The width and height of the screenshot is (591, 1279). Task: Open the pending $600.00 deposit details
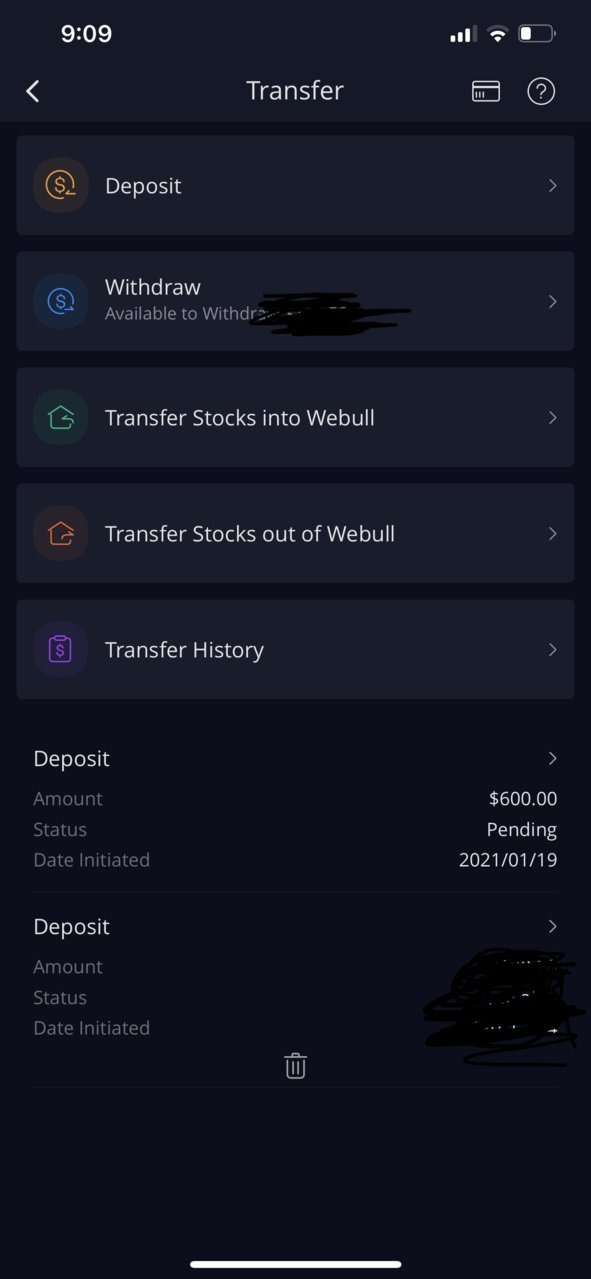[x=295, y=808]
